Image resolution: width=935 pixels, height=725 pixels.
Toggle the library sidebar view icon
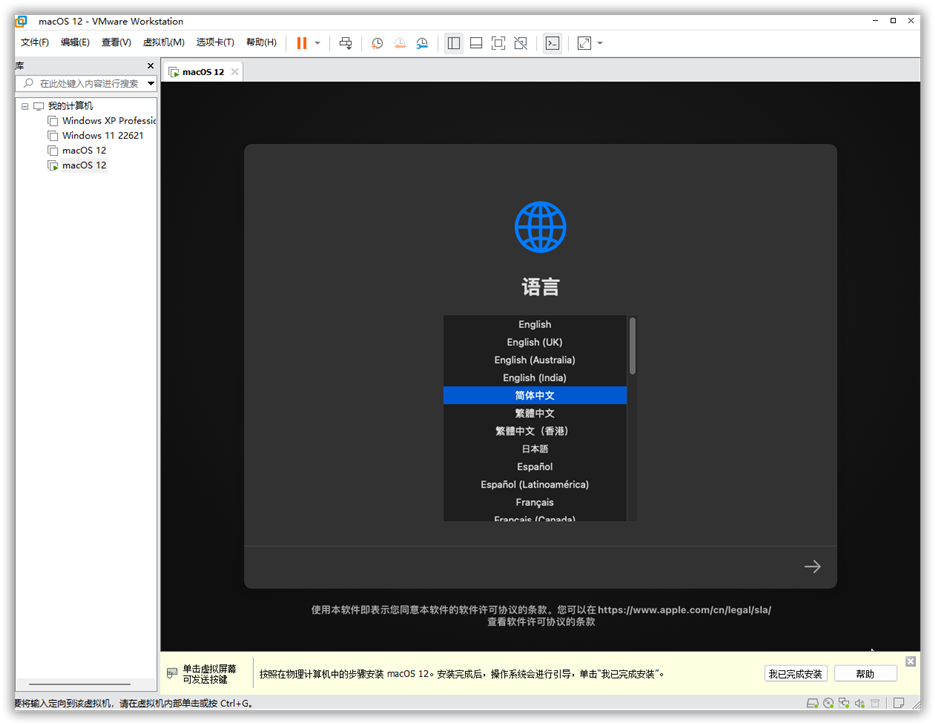tap(454, 43)
